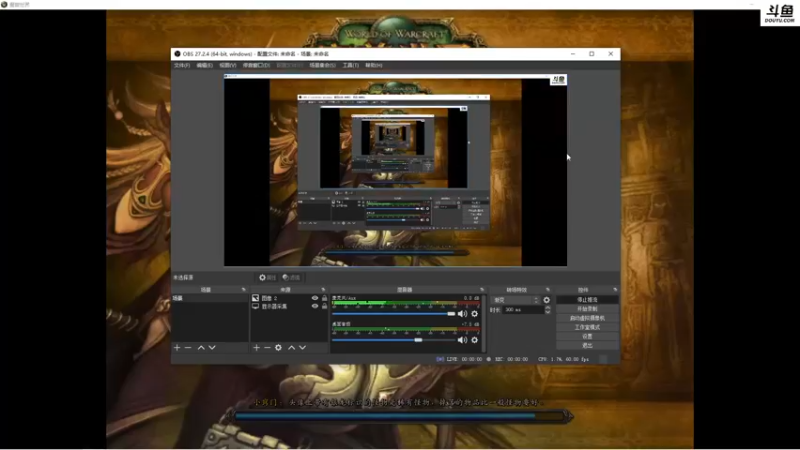The height and width of the screenshot is (450, 800).
Task: Click the 停止推流 button
Action: click(x=587, y=299)
